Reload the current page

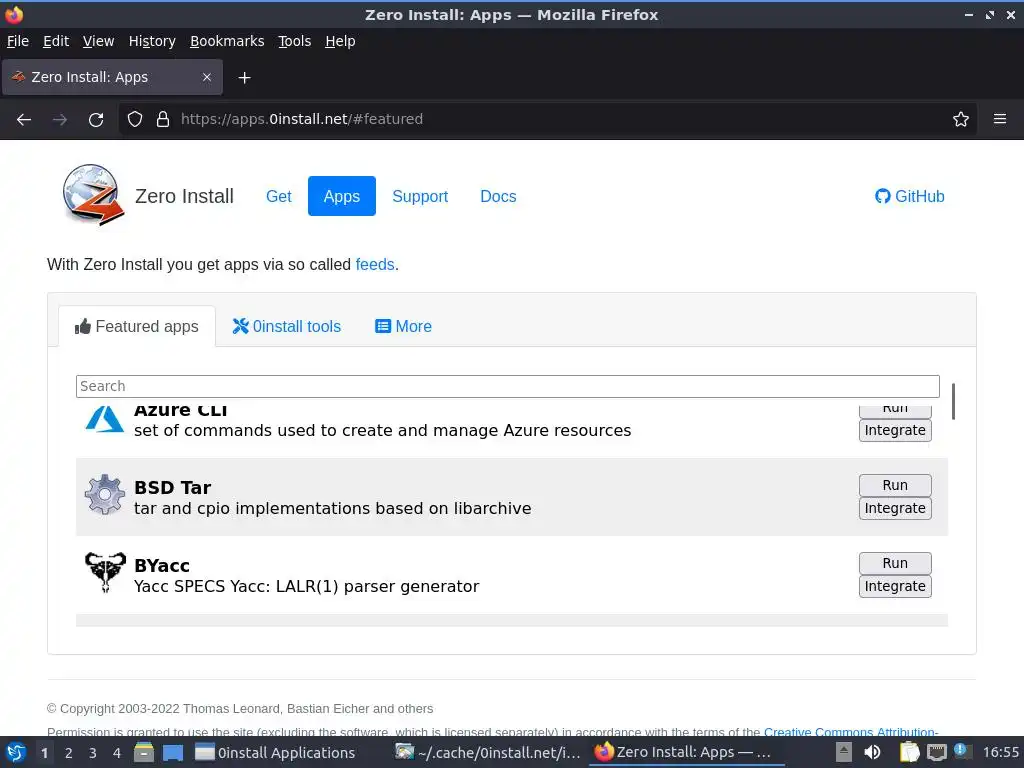click(x=96, y=120)
